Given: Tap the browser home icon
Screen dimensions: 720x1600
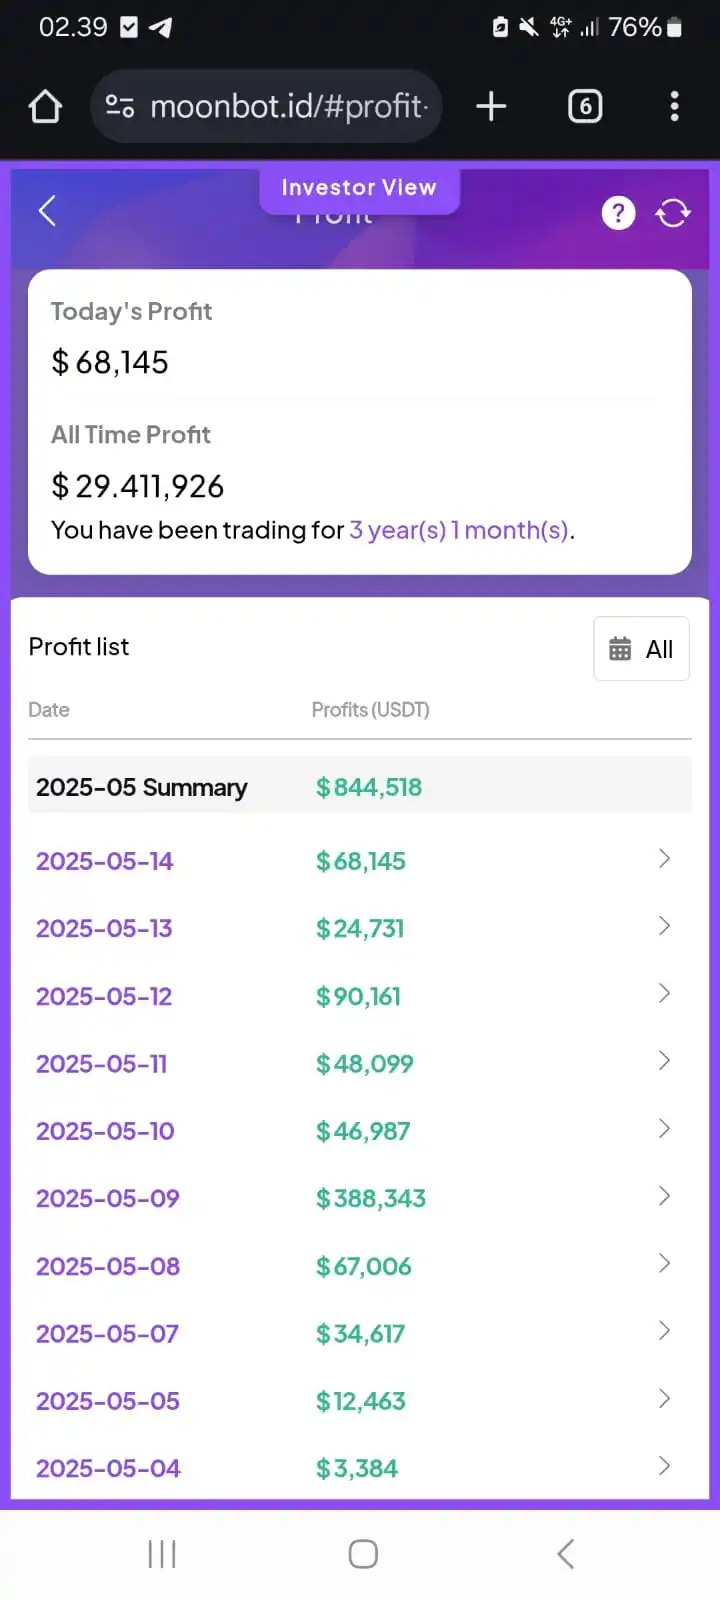Looking at the screenshot, I should (x=45, y=106).
